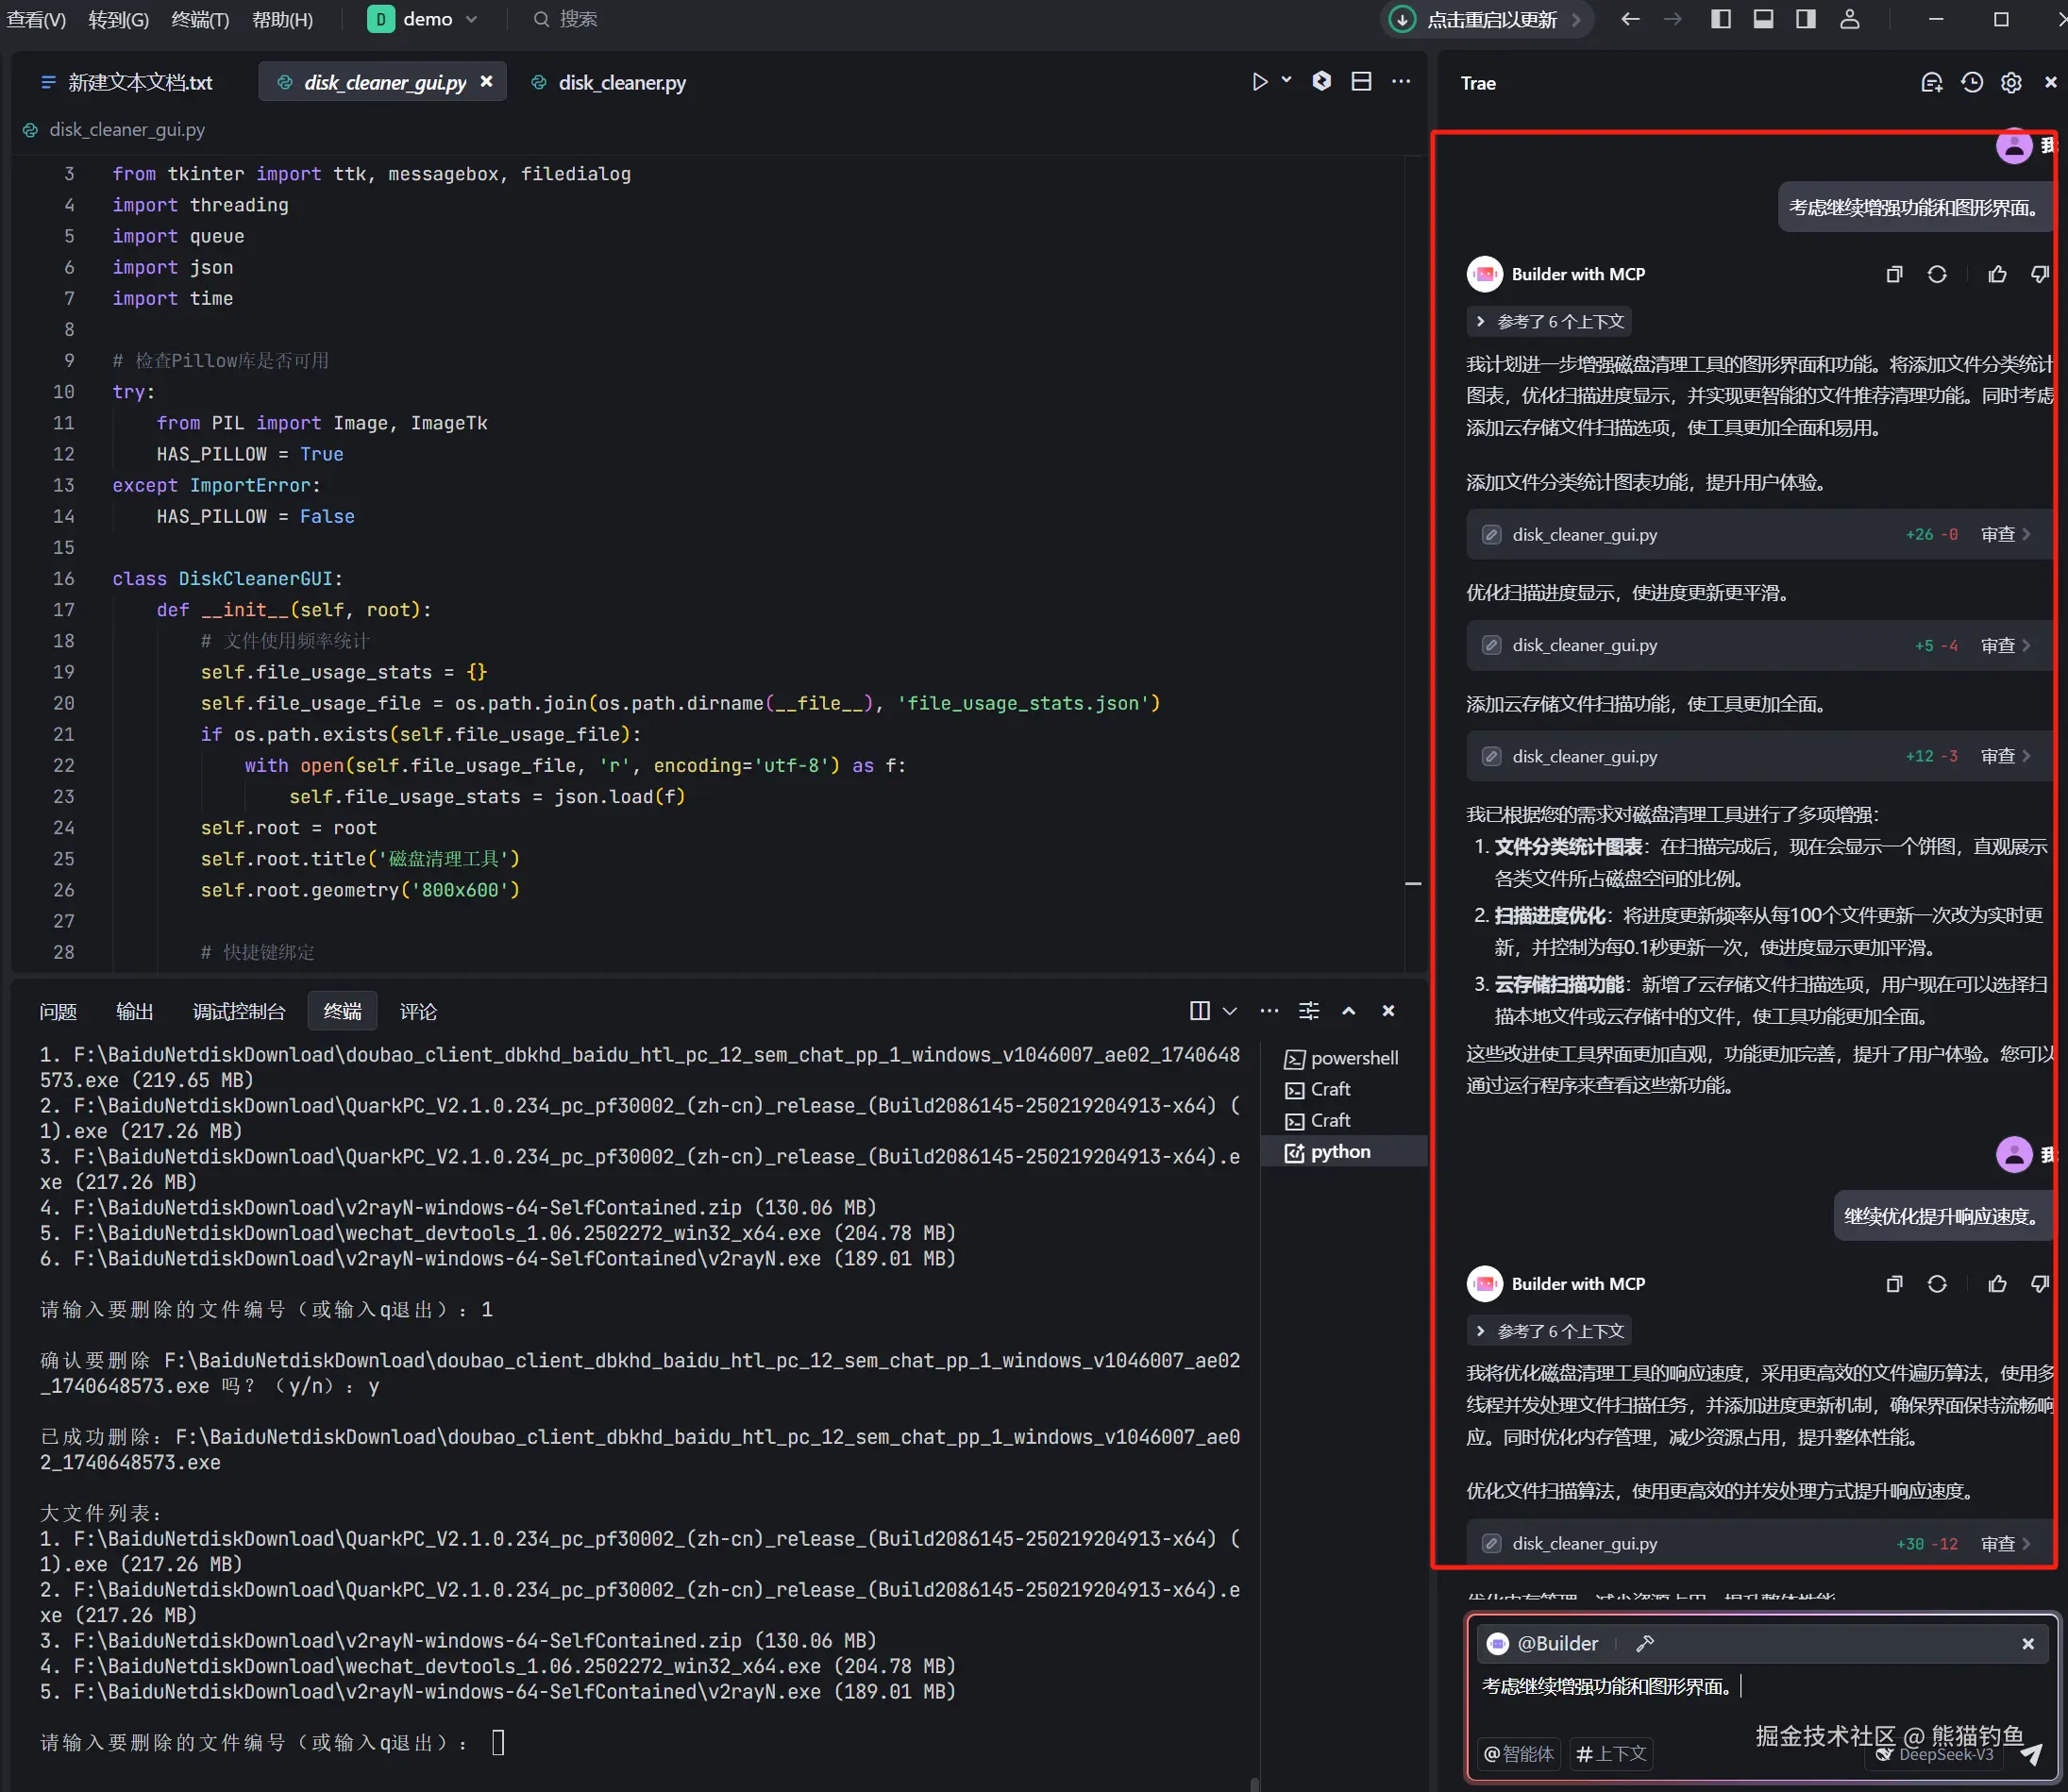
Task: Expand the first referenced 6 contexts list
Action: tap(1549, 322)
